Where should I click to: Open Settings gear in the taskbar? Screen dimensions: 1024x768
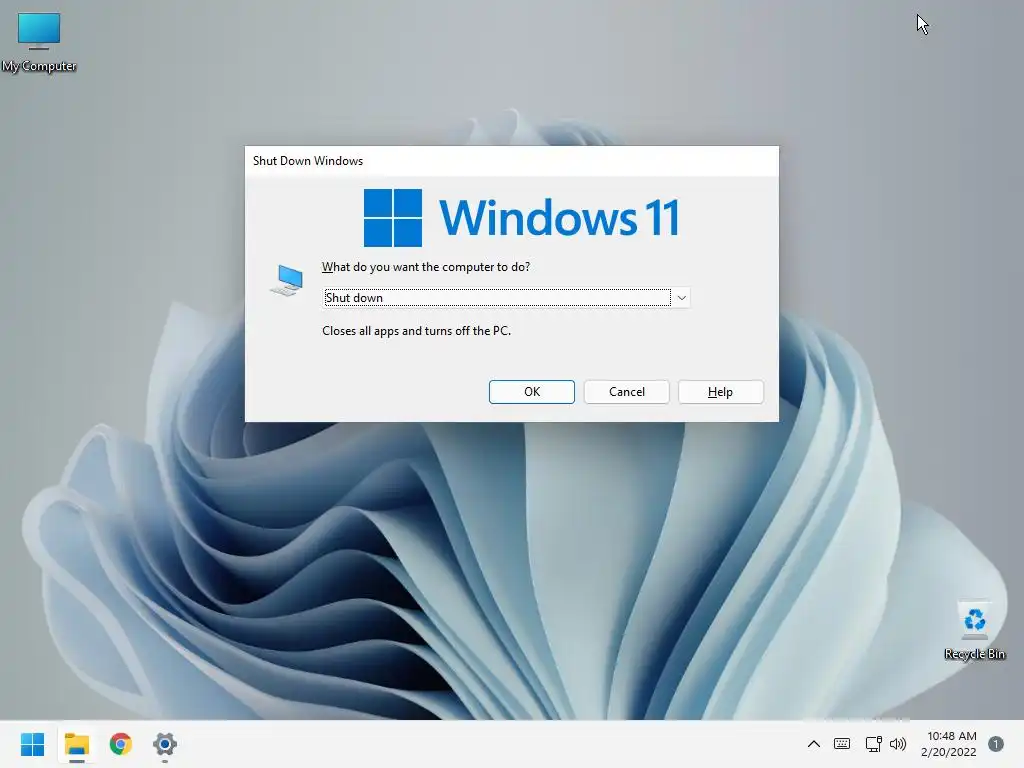[165, 744]
